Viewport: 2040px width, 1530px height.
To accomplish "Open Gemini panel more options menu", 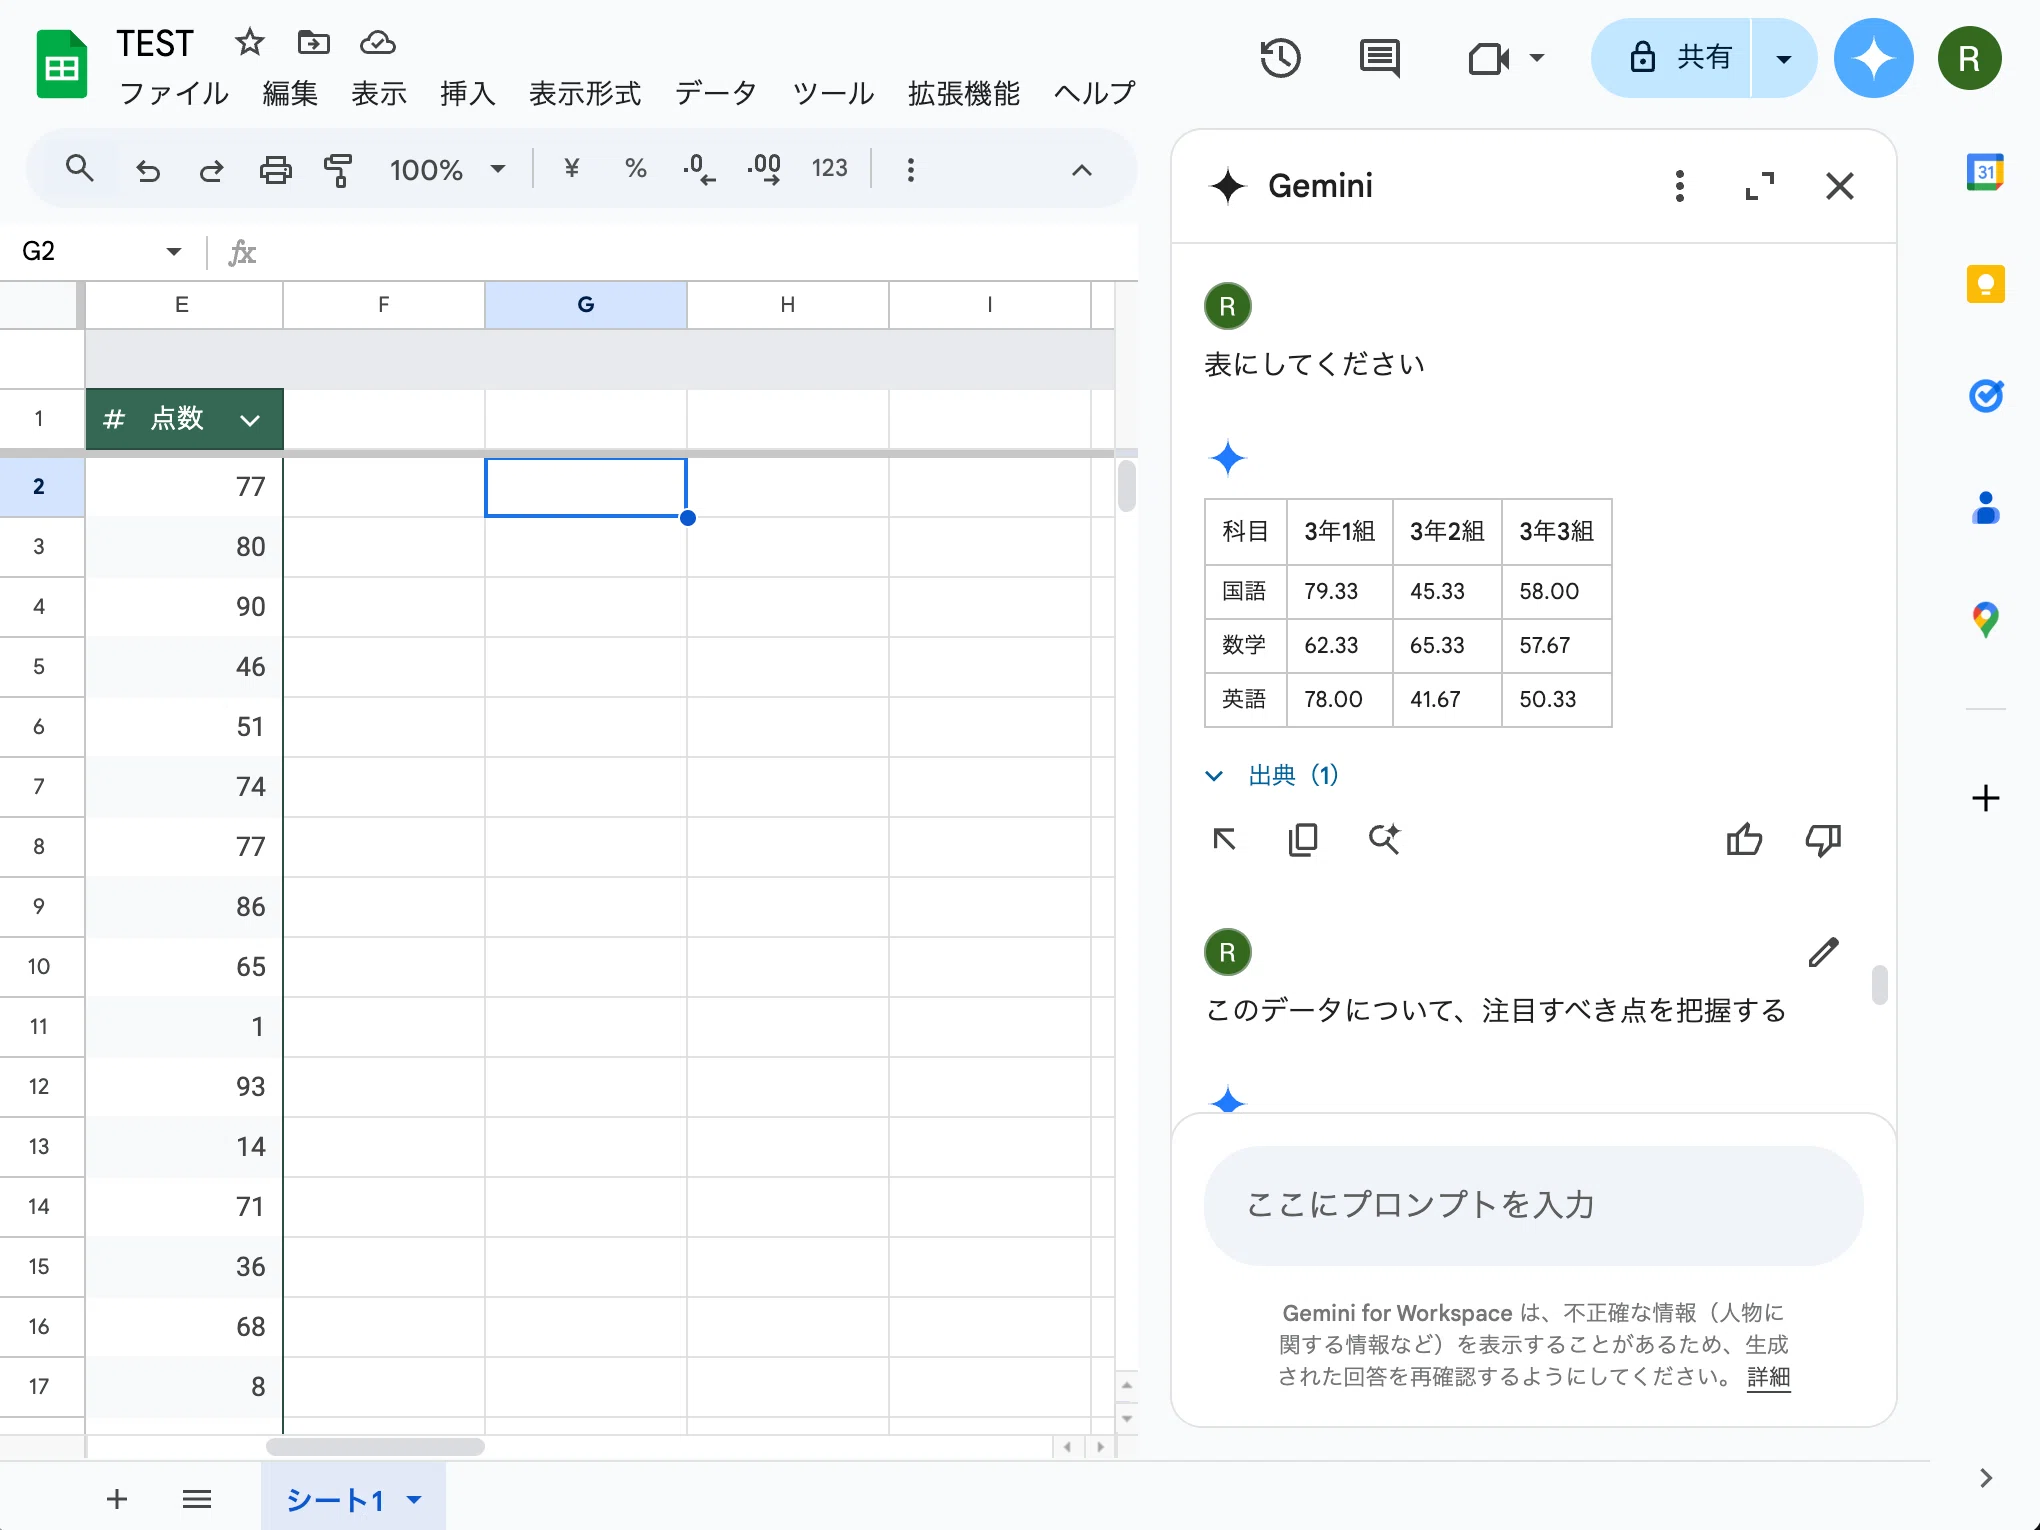I will (1680, 186).
